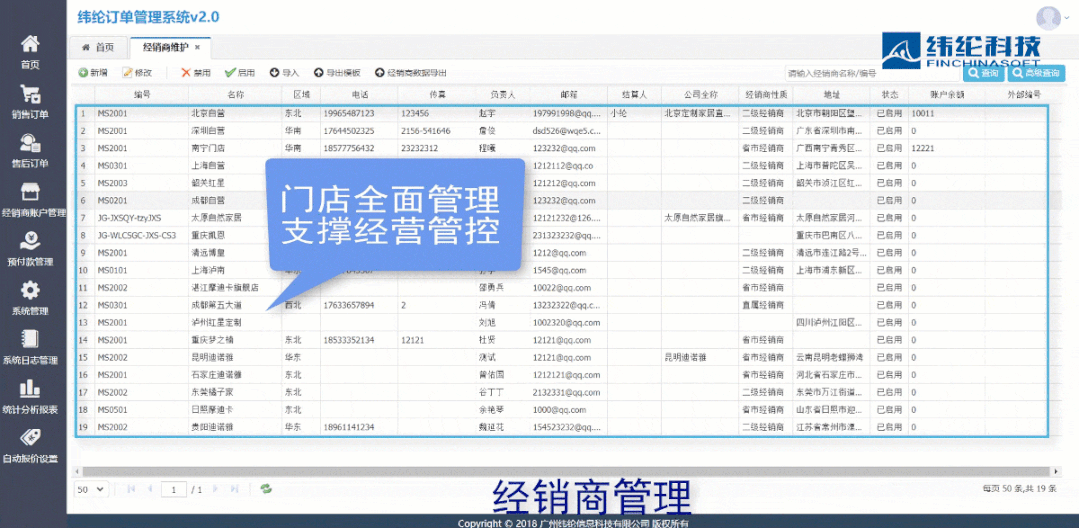Click the 经销商性质 column header
1079x528 pixels.
[766, 95]
